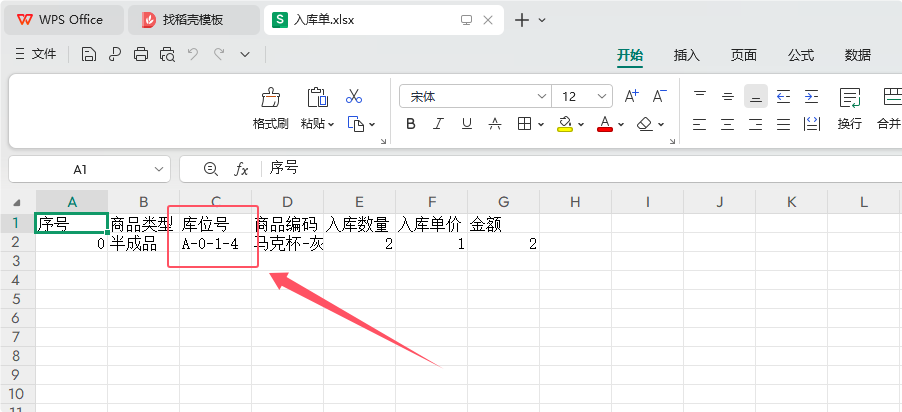Viewport: 902px width, 412px height.
Task: Click the Undo arrow
Action: (x=193, y=54)
